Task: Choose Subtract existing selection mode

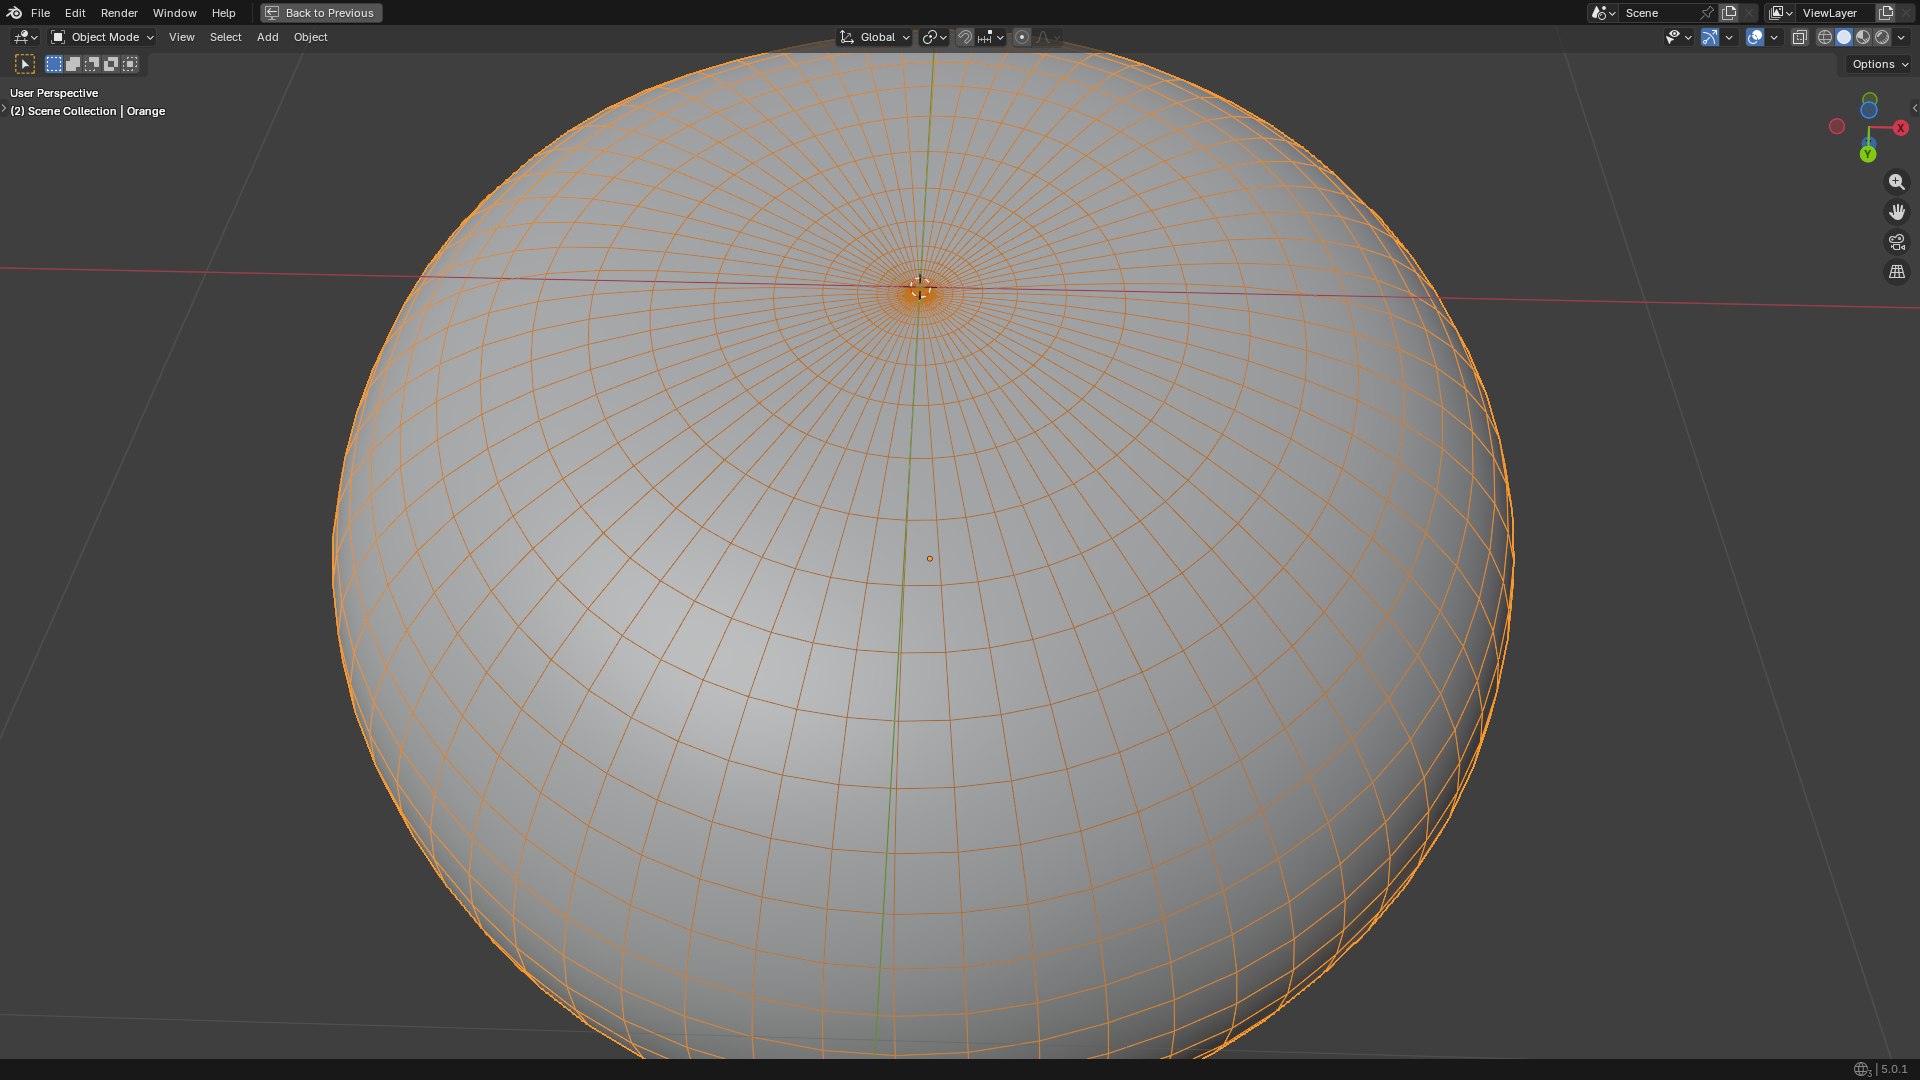Action: click(x=92, y=64)
